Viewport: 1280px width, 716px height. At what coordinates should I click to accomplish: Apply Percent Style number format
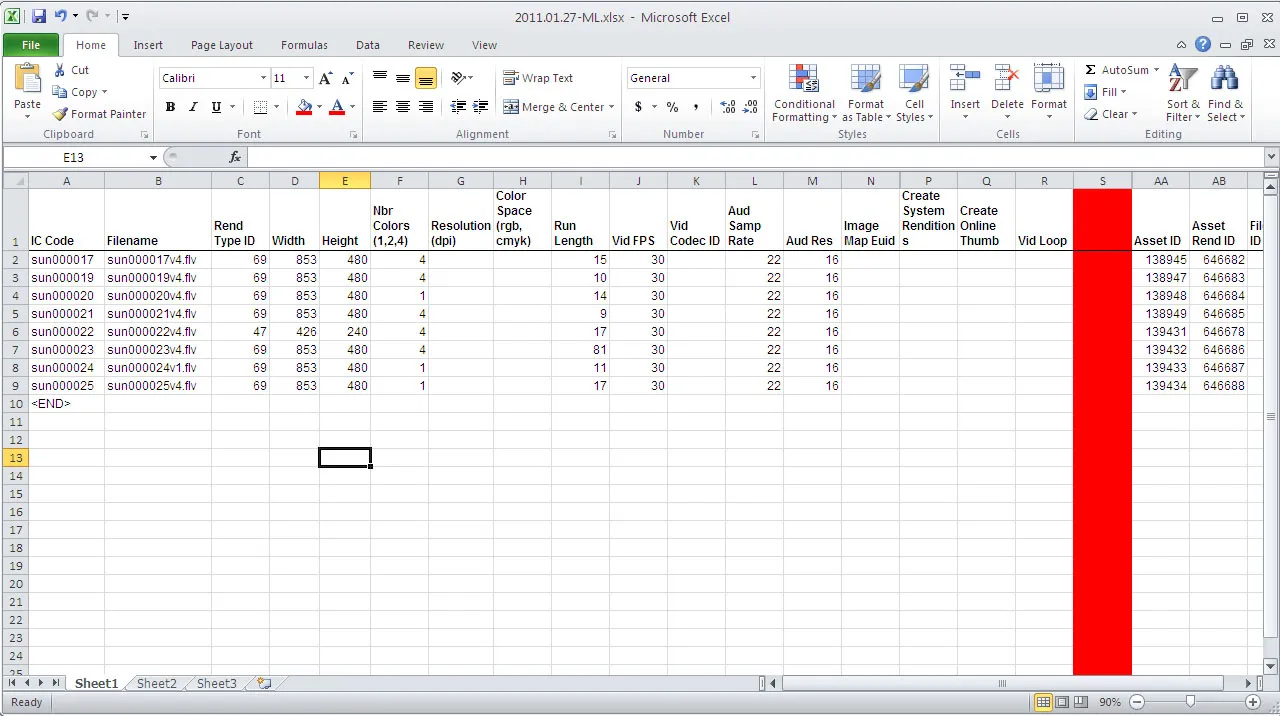coord(672,107)
